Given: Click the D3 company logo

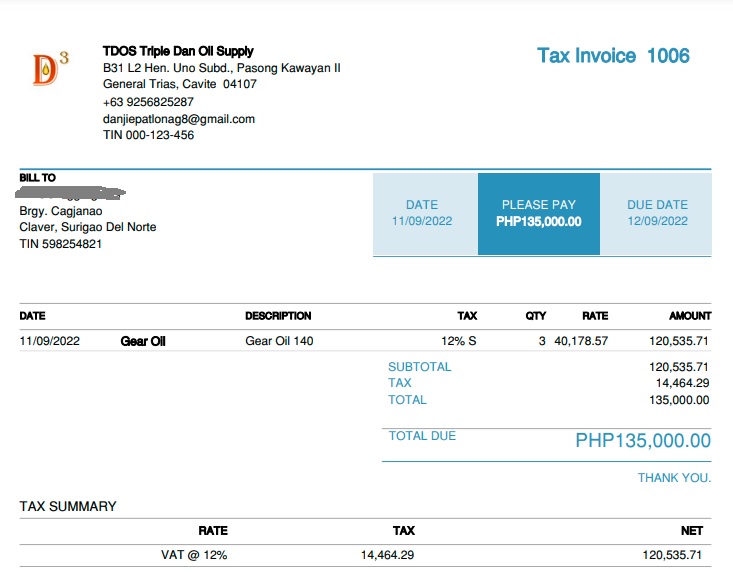Looking at the screenshot, I should point(50,68).
